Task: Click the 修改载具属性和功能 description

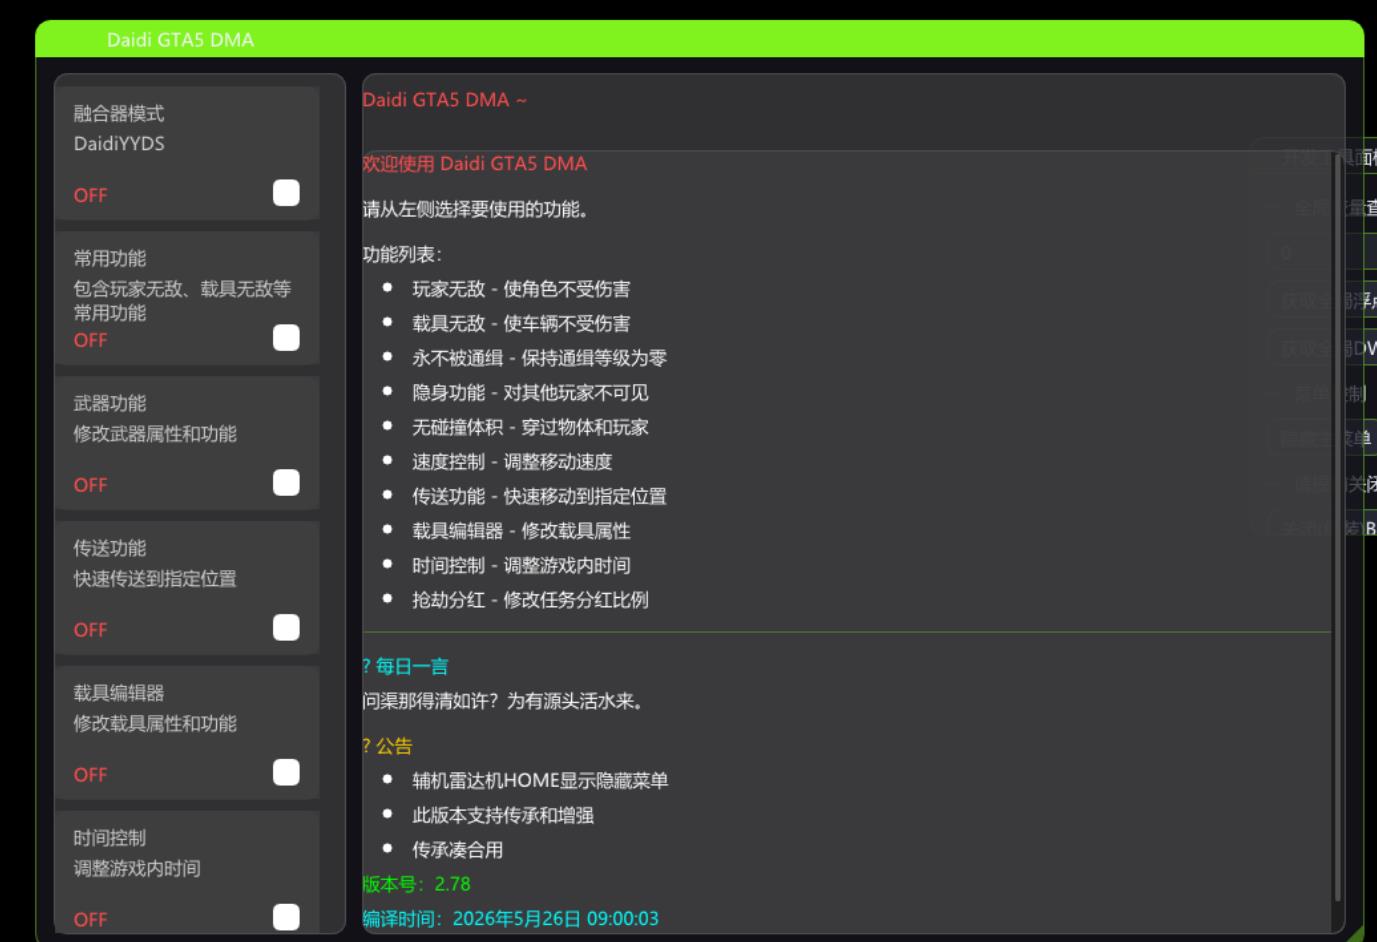Action: tap(155, 724)
